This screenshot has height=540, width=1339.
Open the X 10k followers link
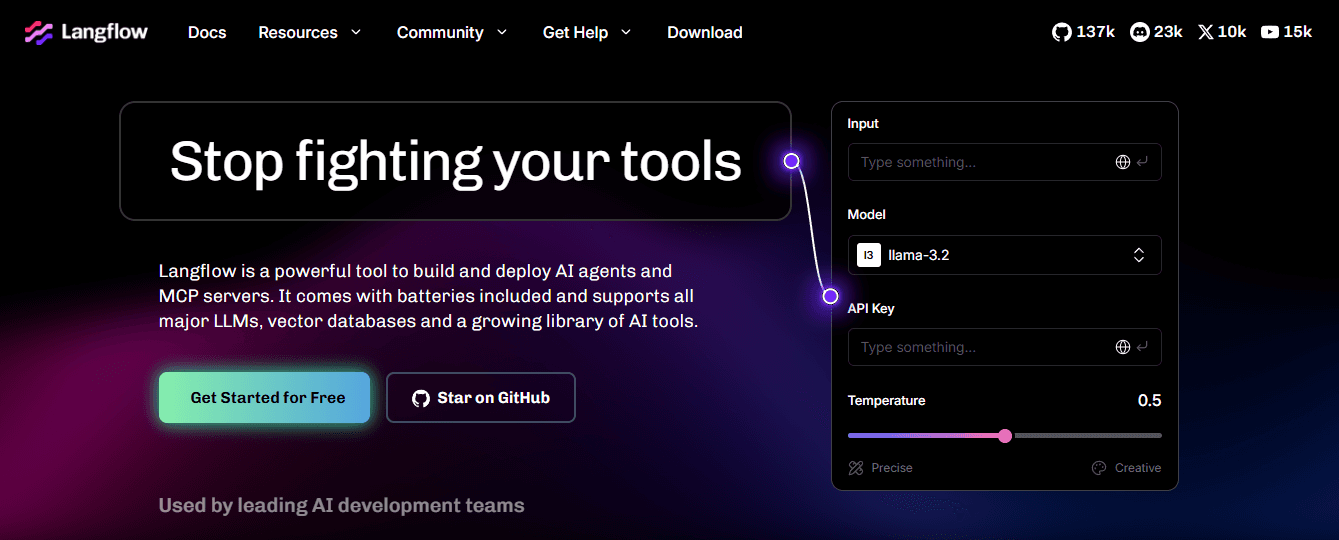(x=1222, y=32)
